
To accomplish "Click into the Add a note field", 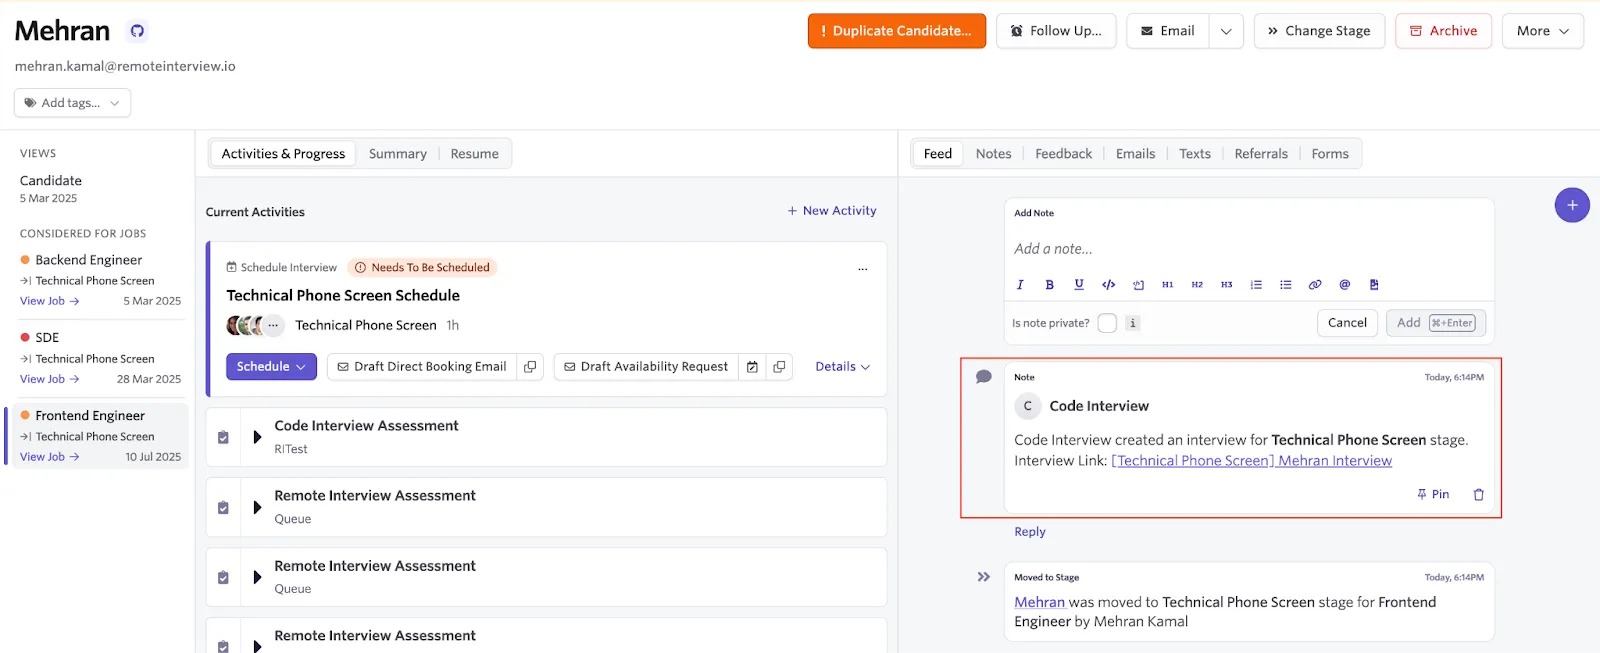I will coord(1249,249).
